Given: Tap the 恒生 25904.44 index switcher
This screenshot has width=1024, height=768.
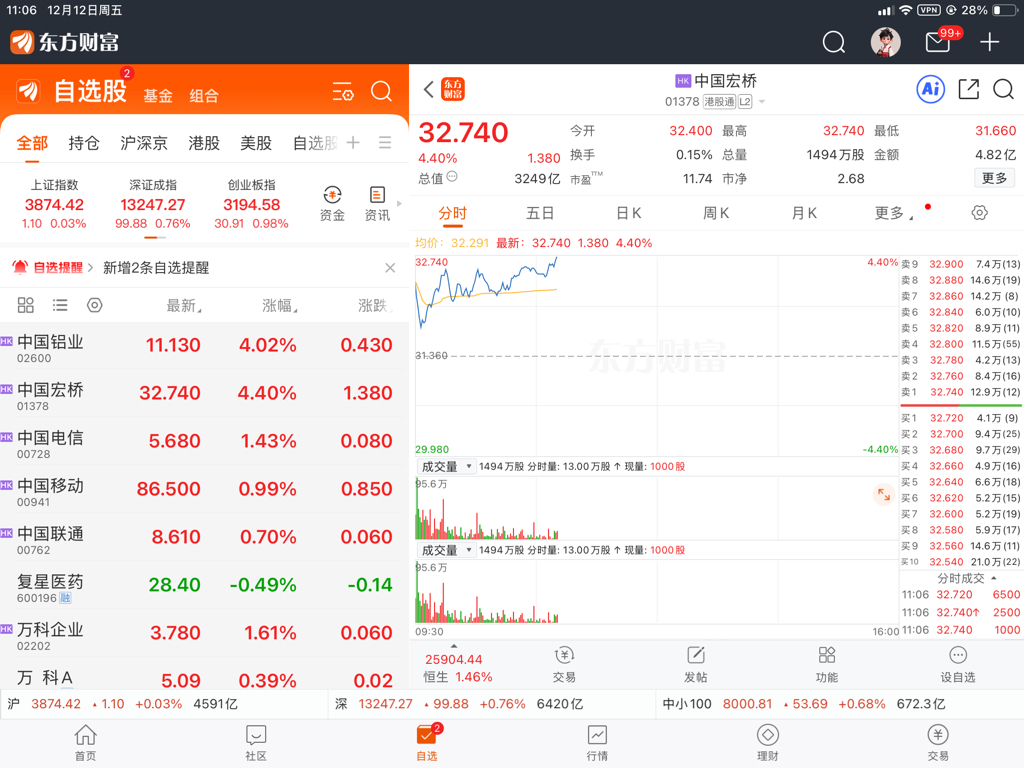Looking at the screenshot, I should pyautogui.click(x=456, y=665).
